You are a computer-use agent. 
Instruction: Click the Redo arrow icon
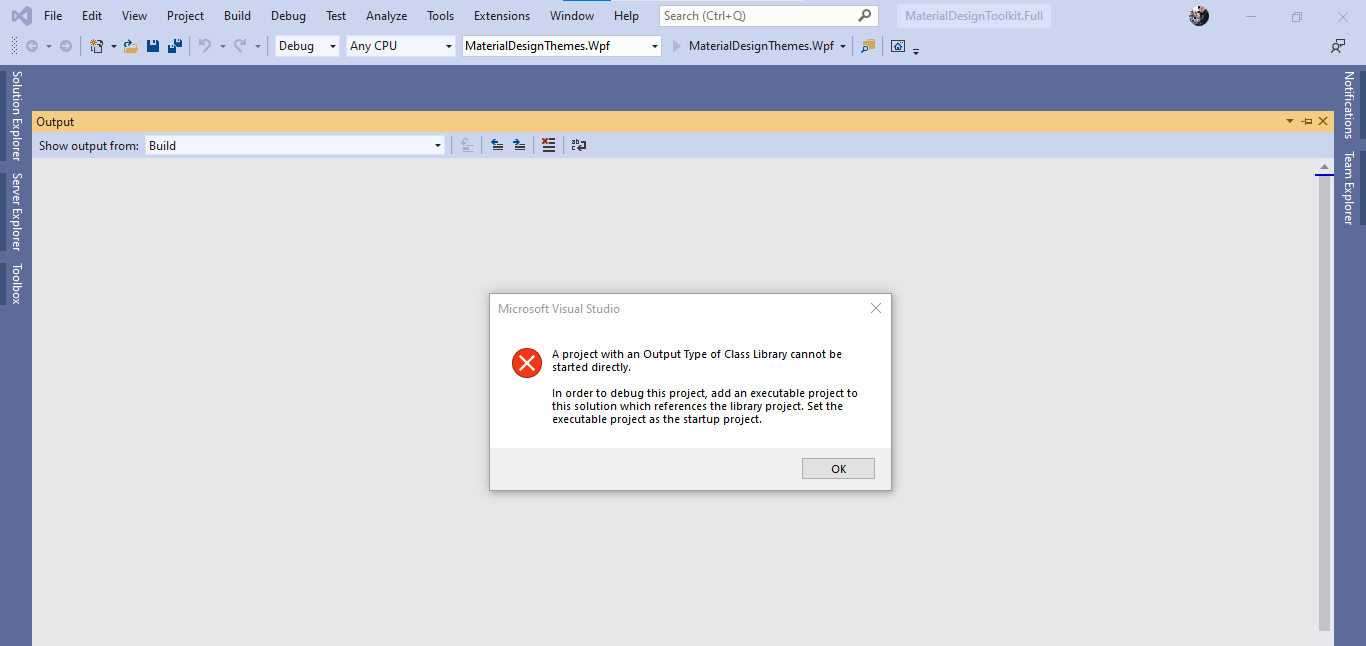coord(240,46)
